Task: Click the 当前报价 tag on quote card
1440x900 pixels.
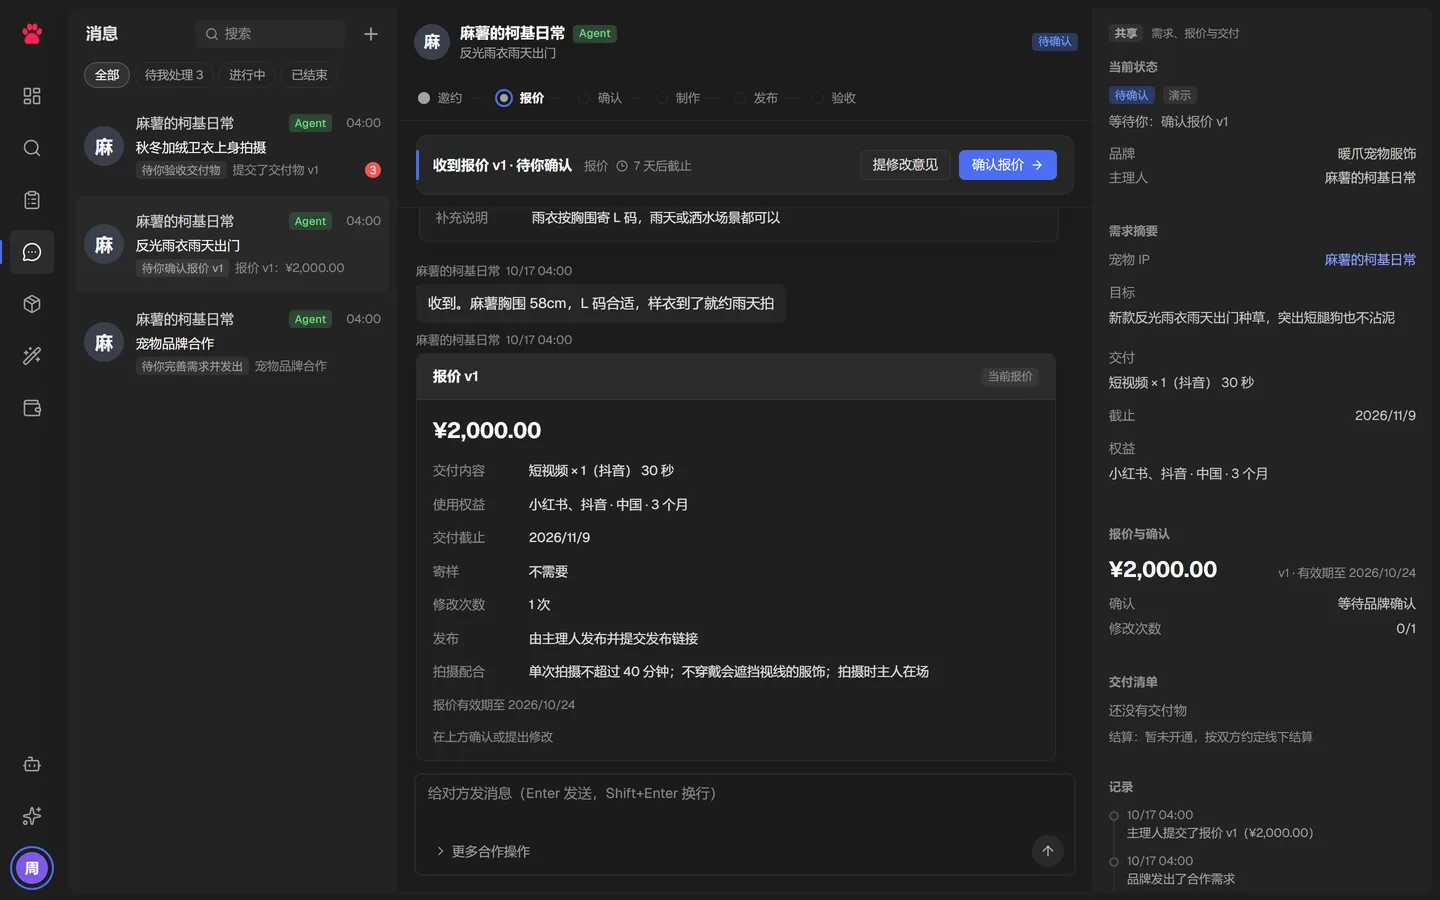Action: pyautogui.click(x=1010, y=377)
